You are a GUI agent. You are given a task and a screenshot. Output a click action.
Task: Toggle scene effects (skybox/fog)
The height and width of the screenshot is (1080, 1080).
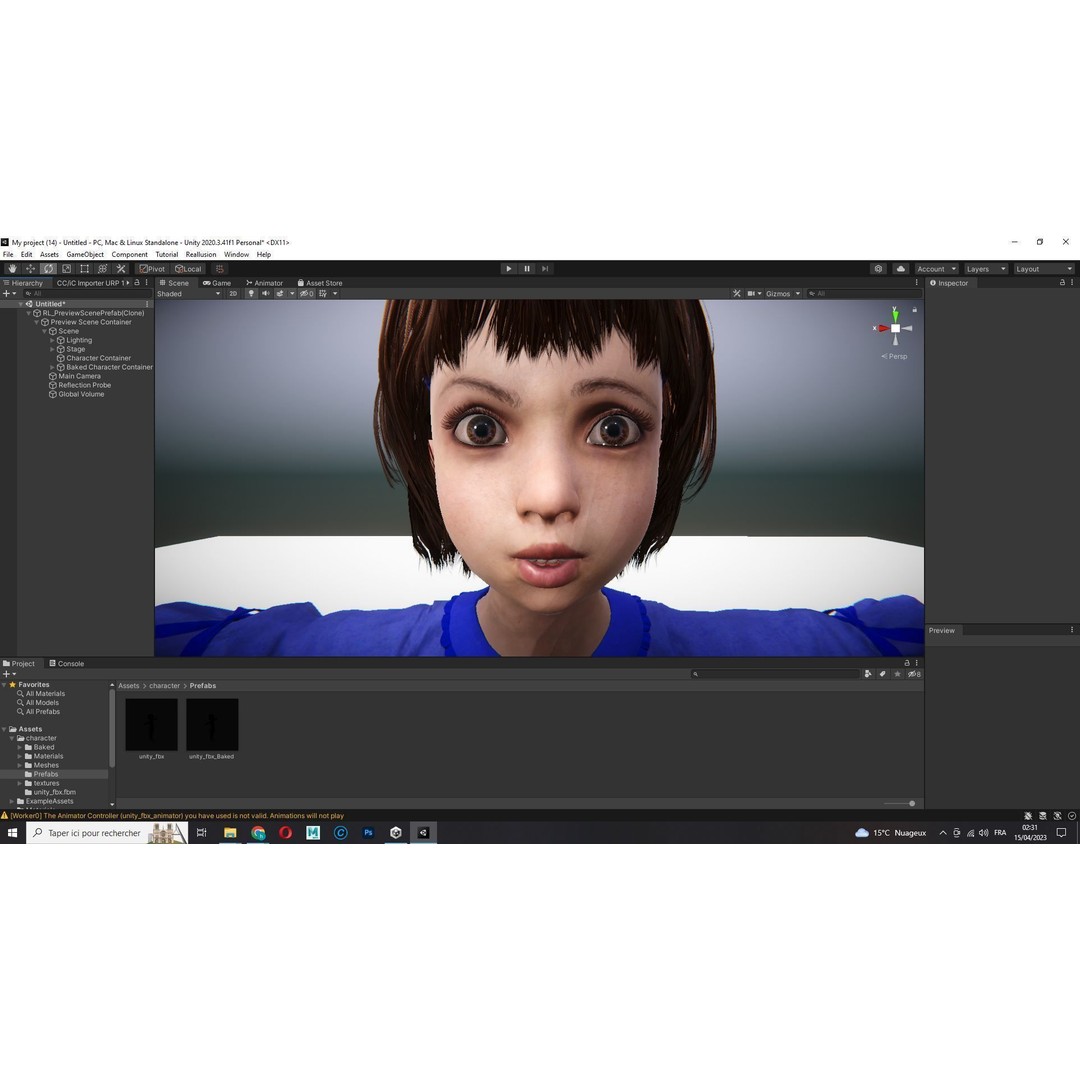pyautogui.click(x=280, y=293)
